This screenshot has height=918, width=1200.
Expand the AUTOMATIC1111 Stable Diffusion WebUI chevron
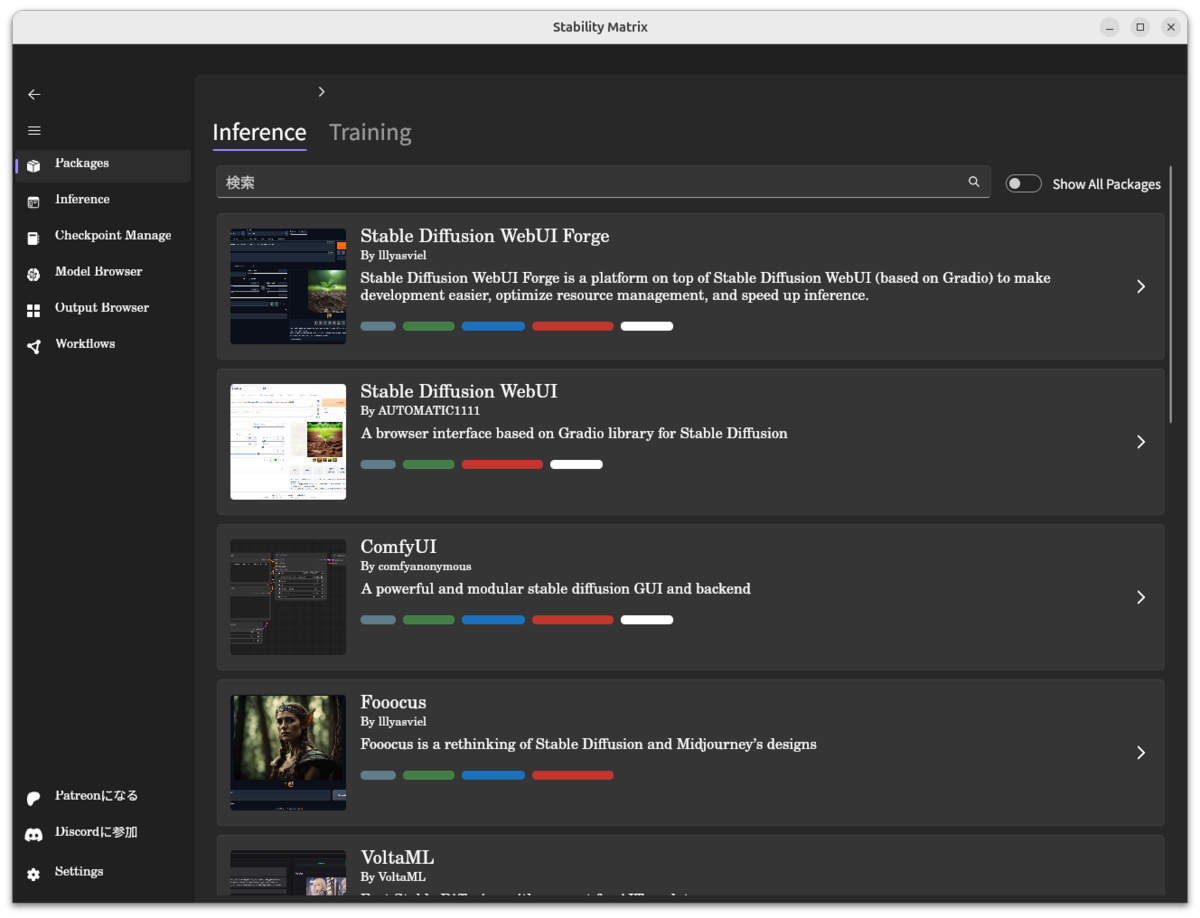[1141, 442]
